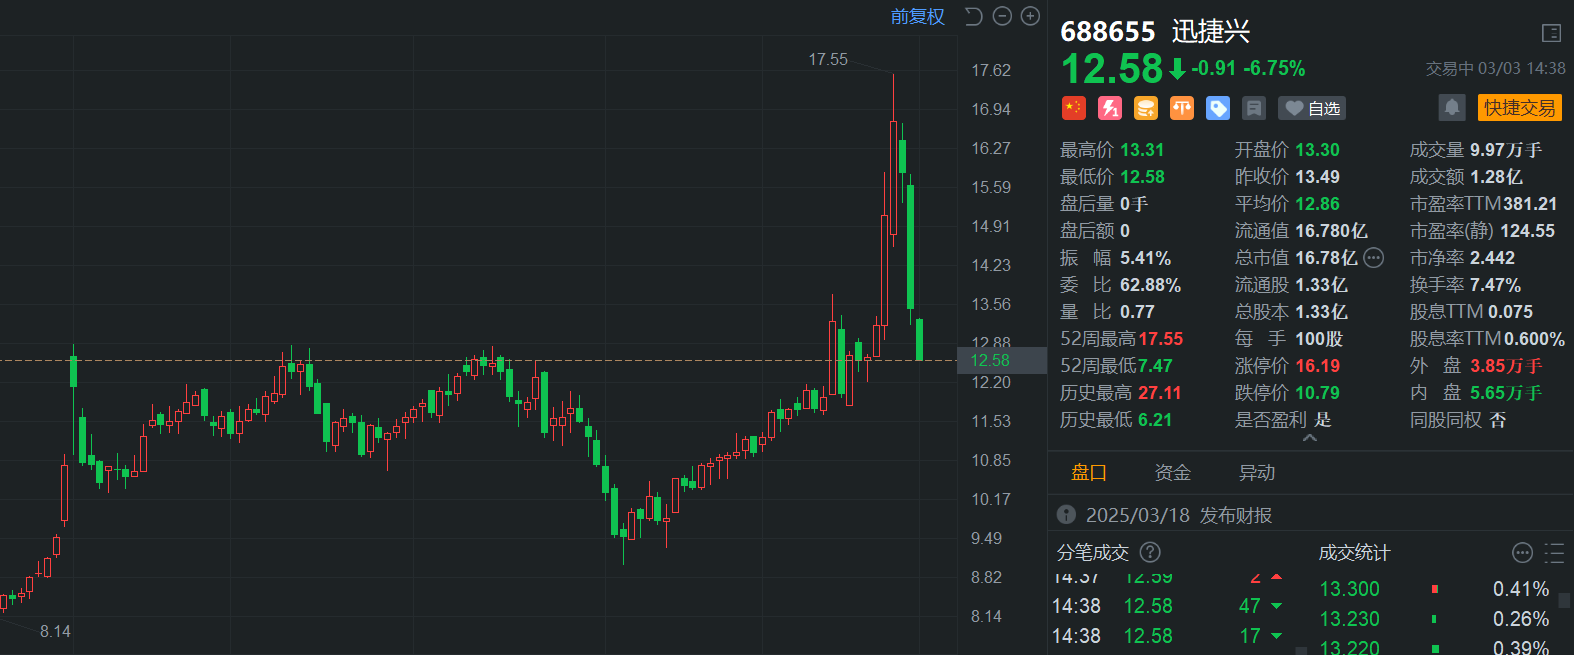Viewport: 1574px width, 655px height.
Task: Click the orange balance scale icon
Action: [1181, 108]
